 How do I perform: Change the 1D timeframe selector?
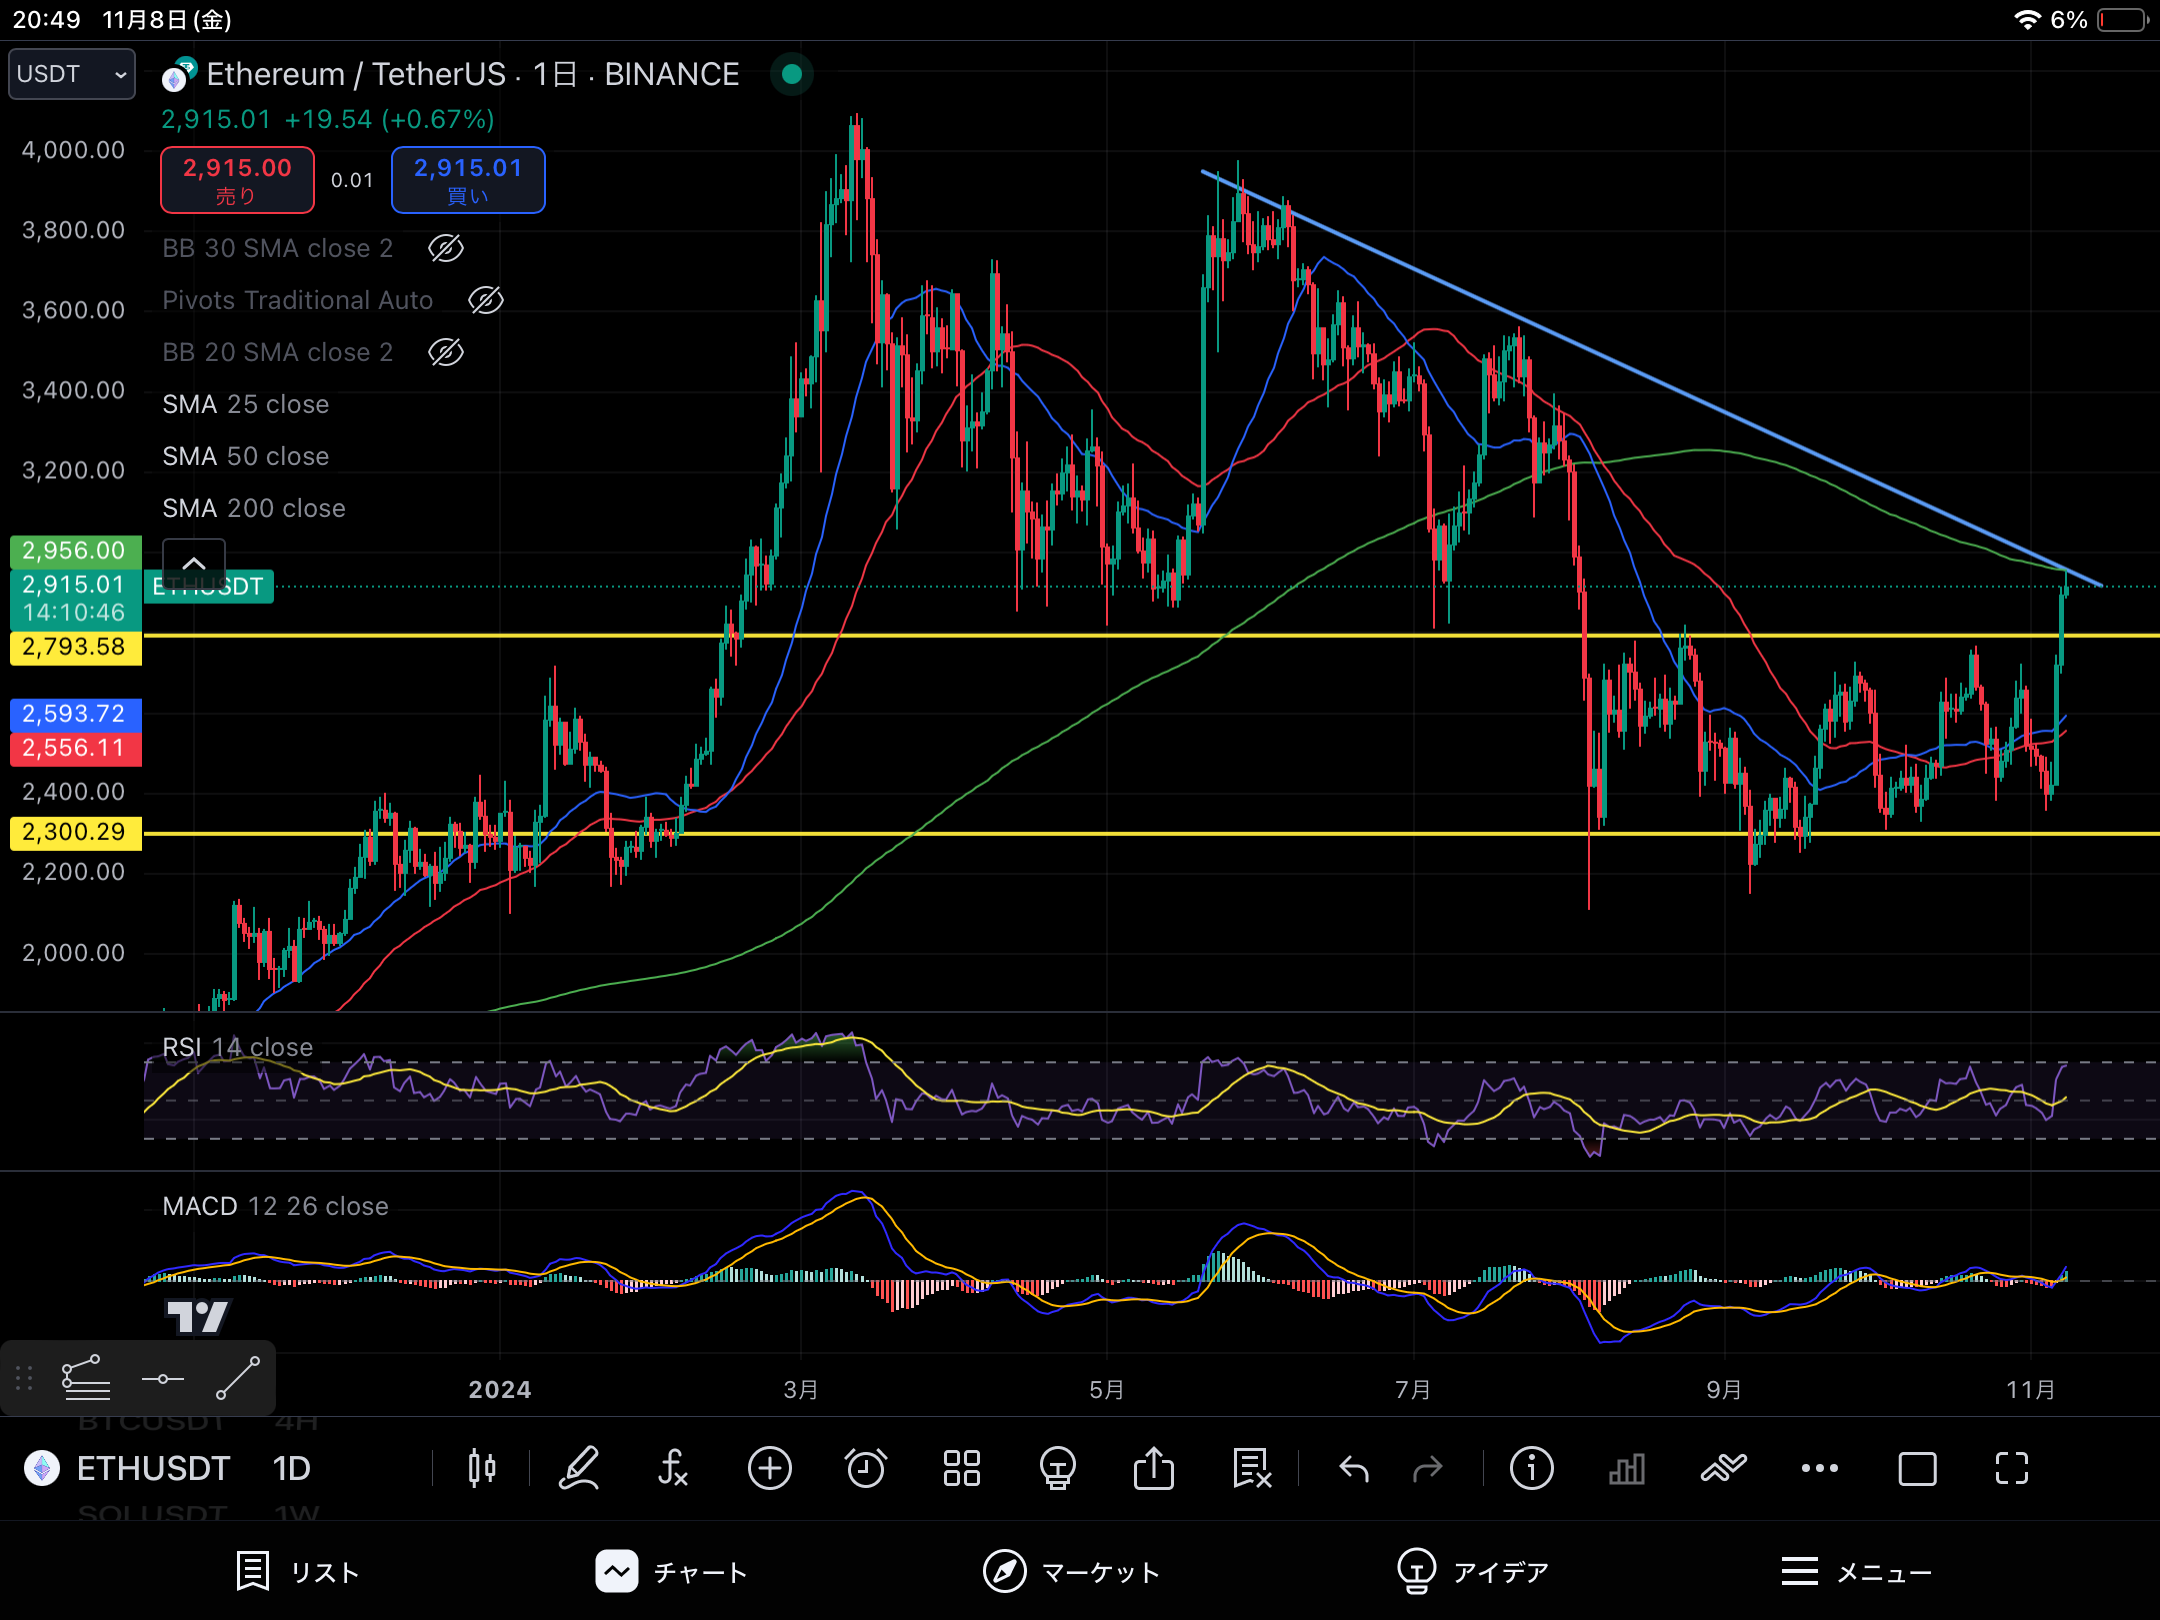tap(292, 1468)
